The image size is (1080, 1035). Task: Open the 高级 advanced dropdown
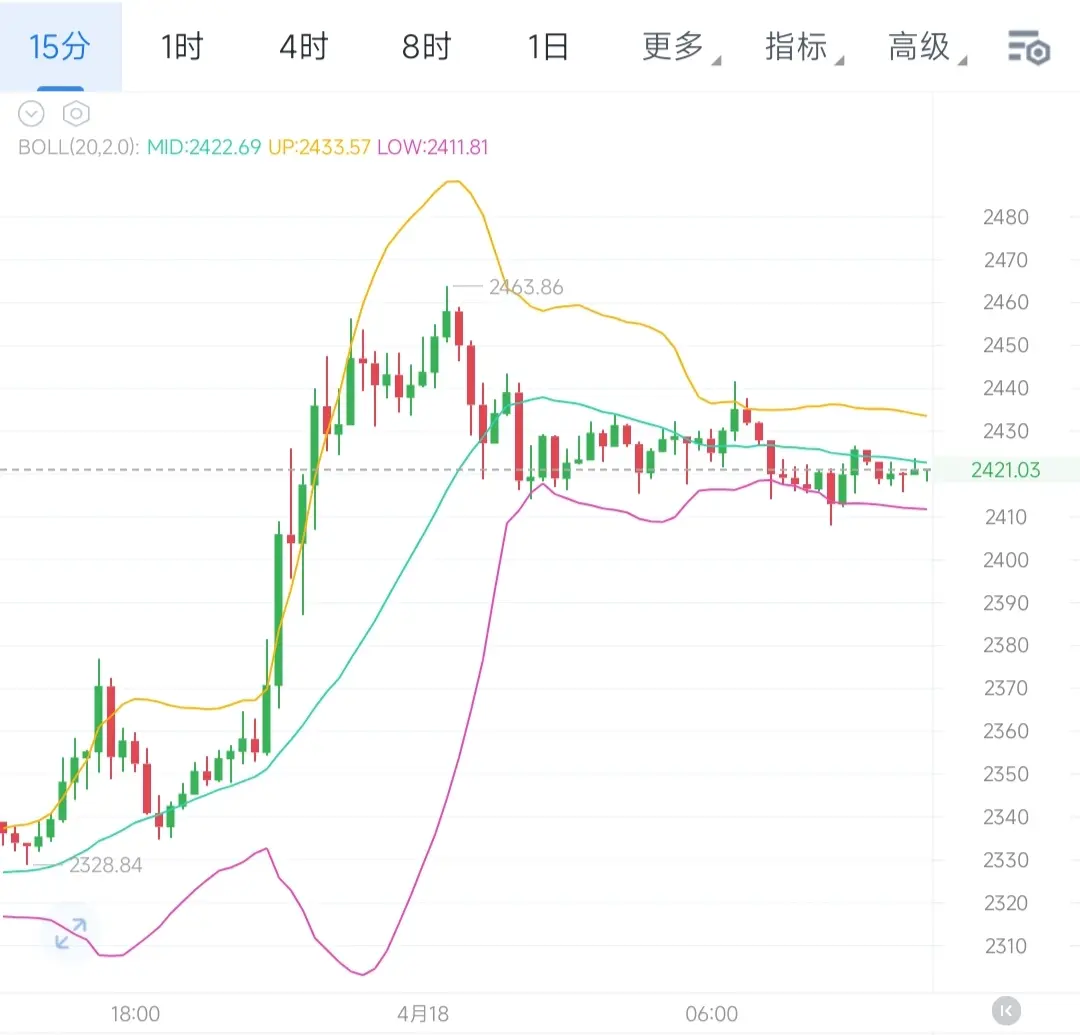click(x=926, y=47)
